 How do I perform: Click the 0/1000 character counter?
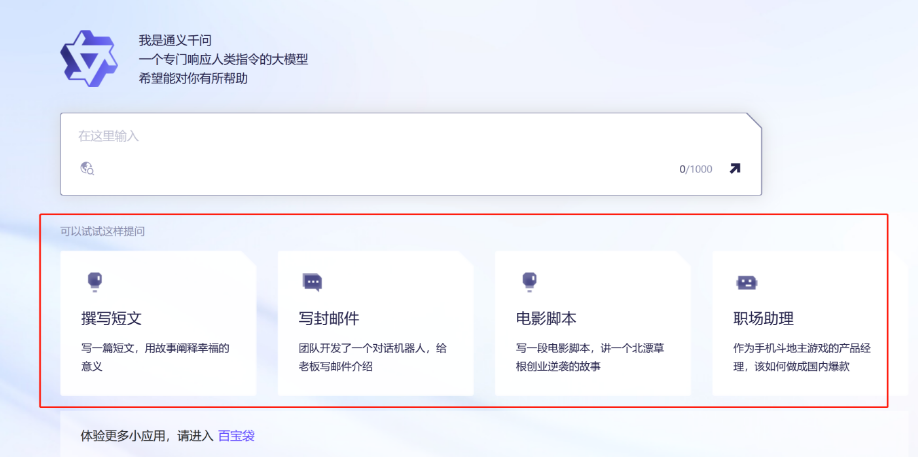tap(696, 169)
